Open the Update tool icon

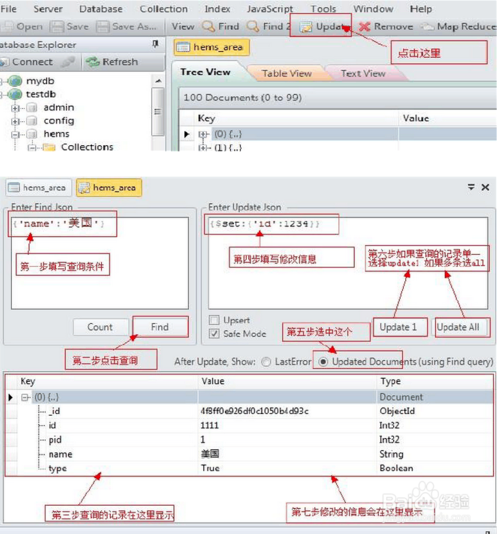306,27
